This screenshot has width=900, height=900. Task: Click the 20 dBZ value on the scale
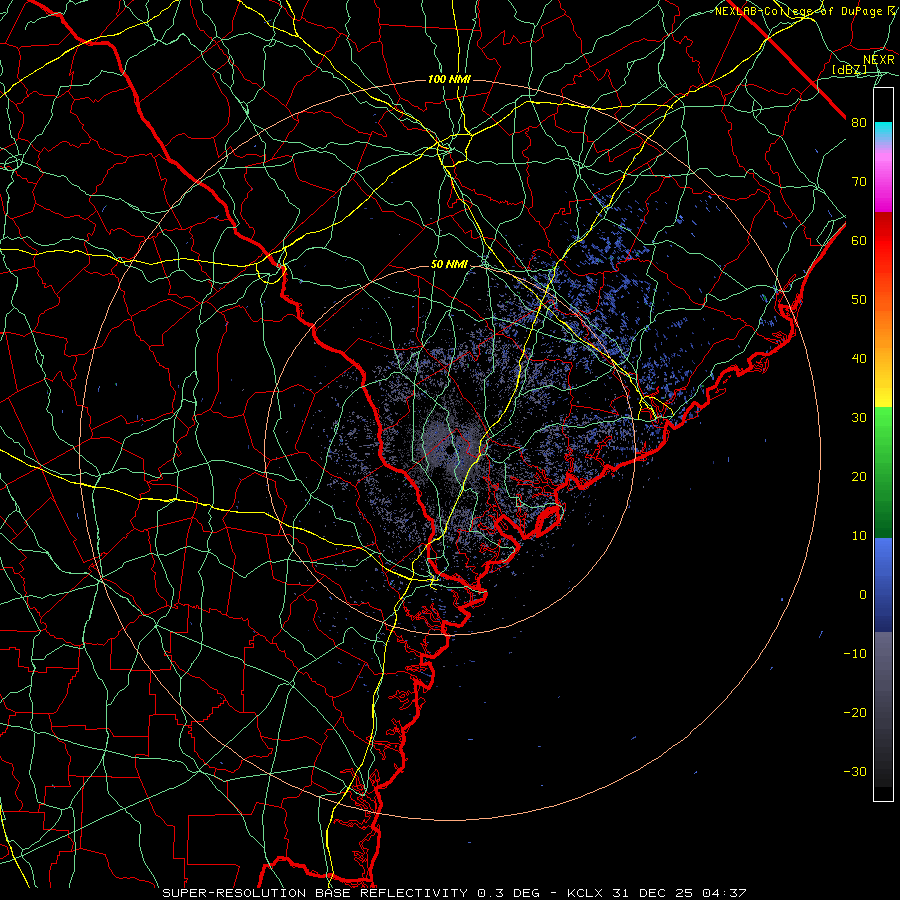pos(859,476)
